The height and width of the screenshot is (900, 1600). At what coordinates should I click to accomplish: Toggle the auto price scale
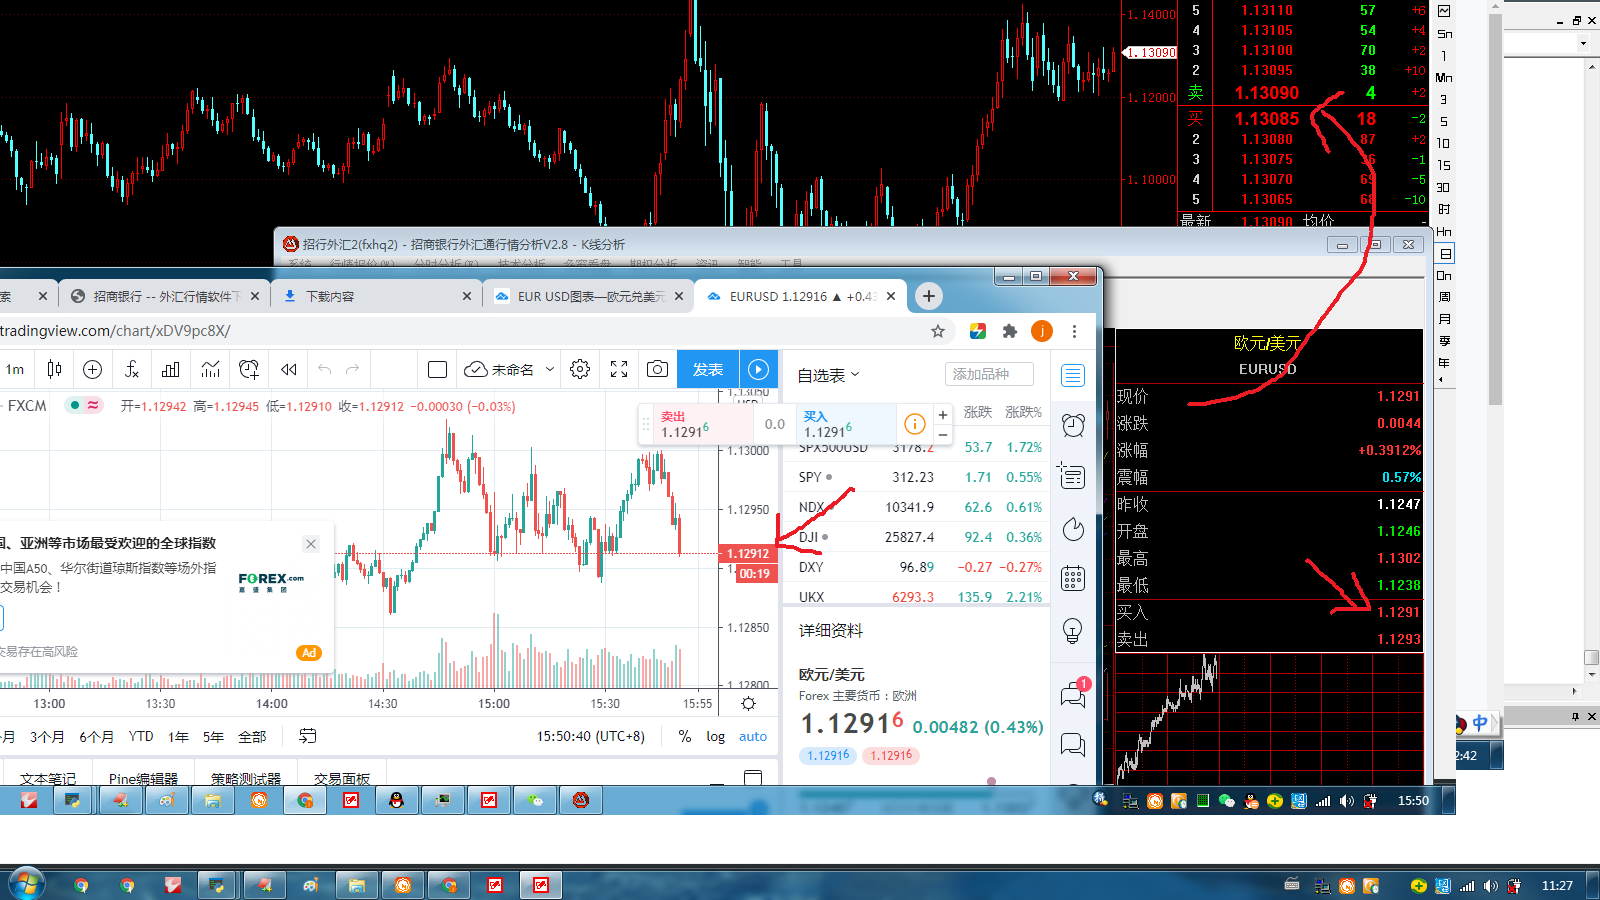(753, 737)
